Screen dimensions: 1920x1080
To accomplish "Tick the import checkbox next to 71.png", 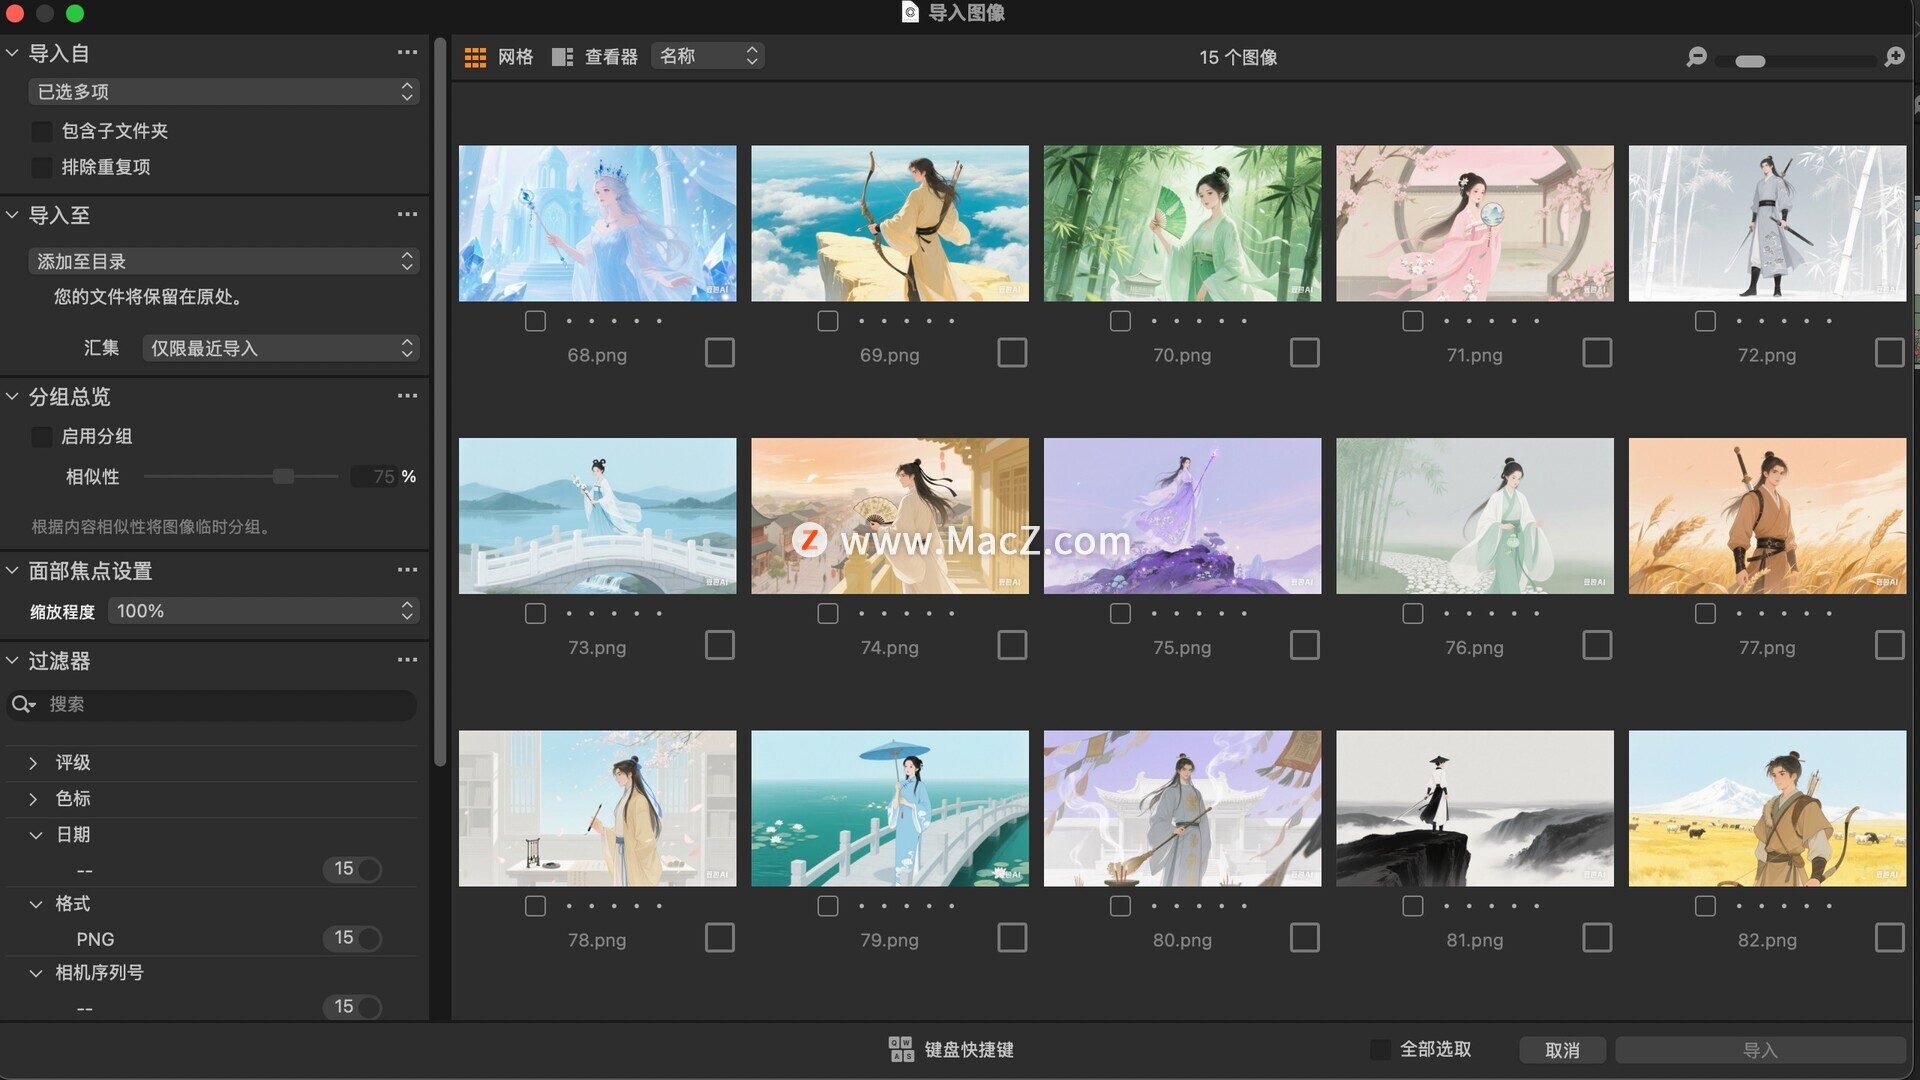I will click(x=1597, y=353).
